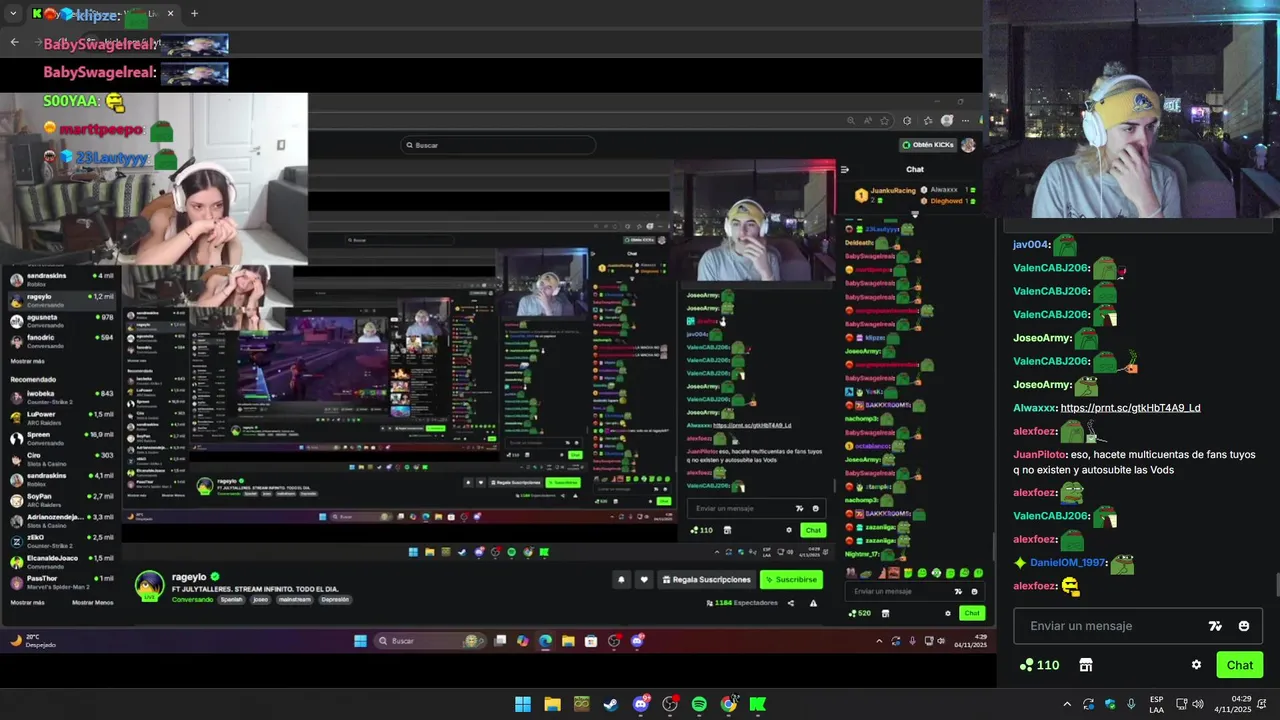The height and width of the screenshot is (720, 1280).
Task: Check the 110 channel points balance
Action: 1040,665
